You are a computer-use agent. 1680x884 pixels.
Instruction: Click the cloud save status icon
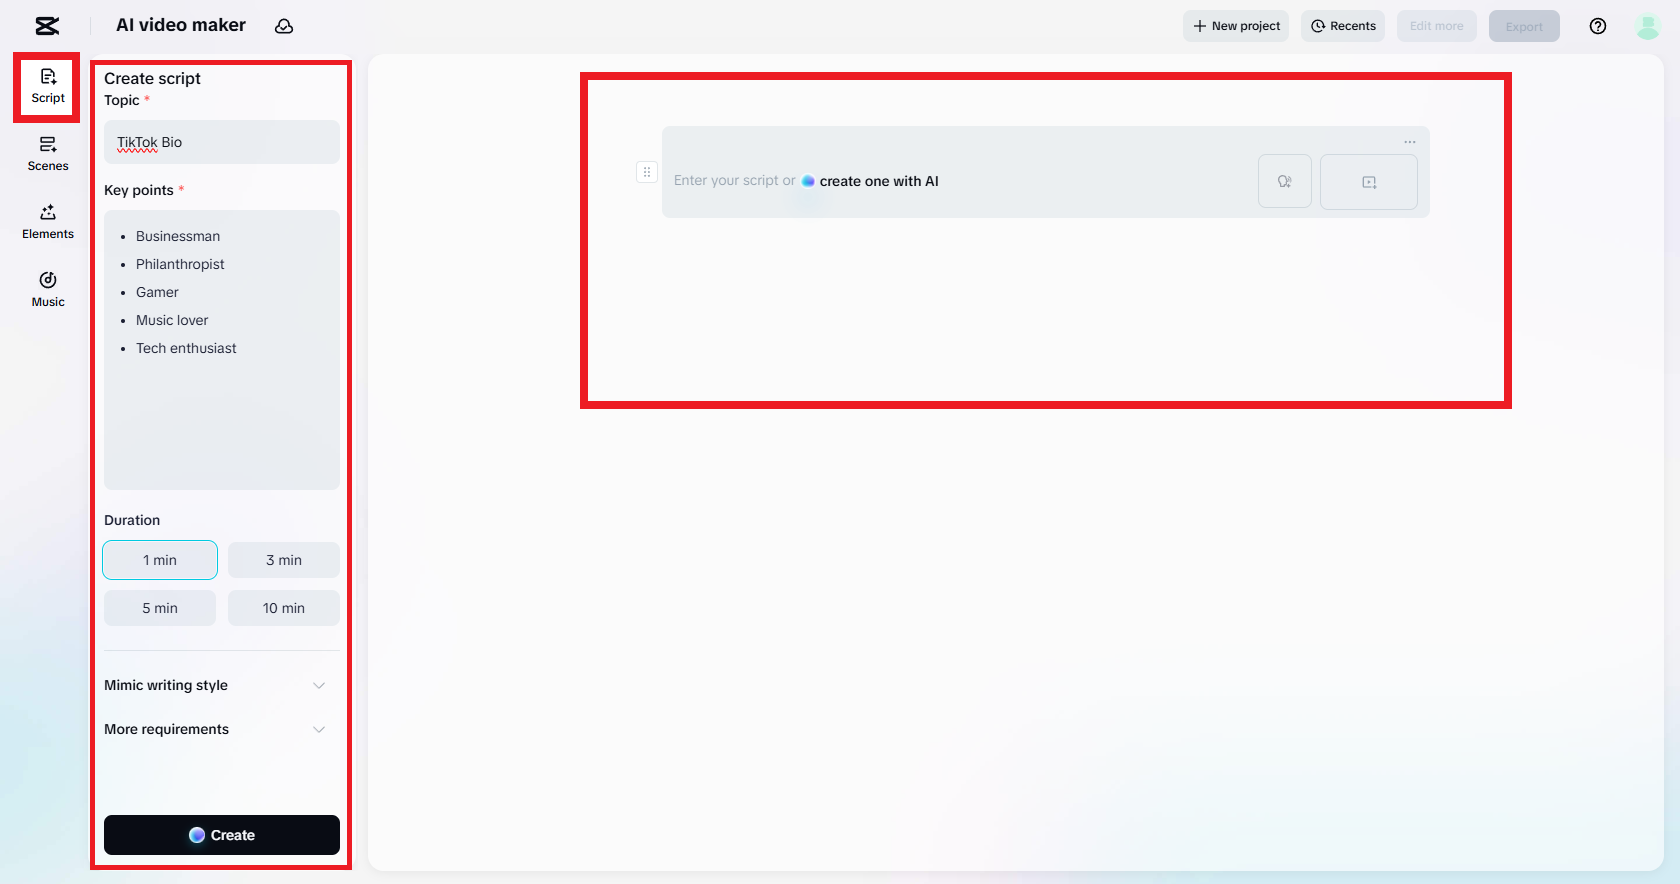[x=284, y=26]
